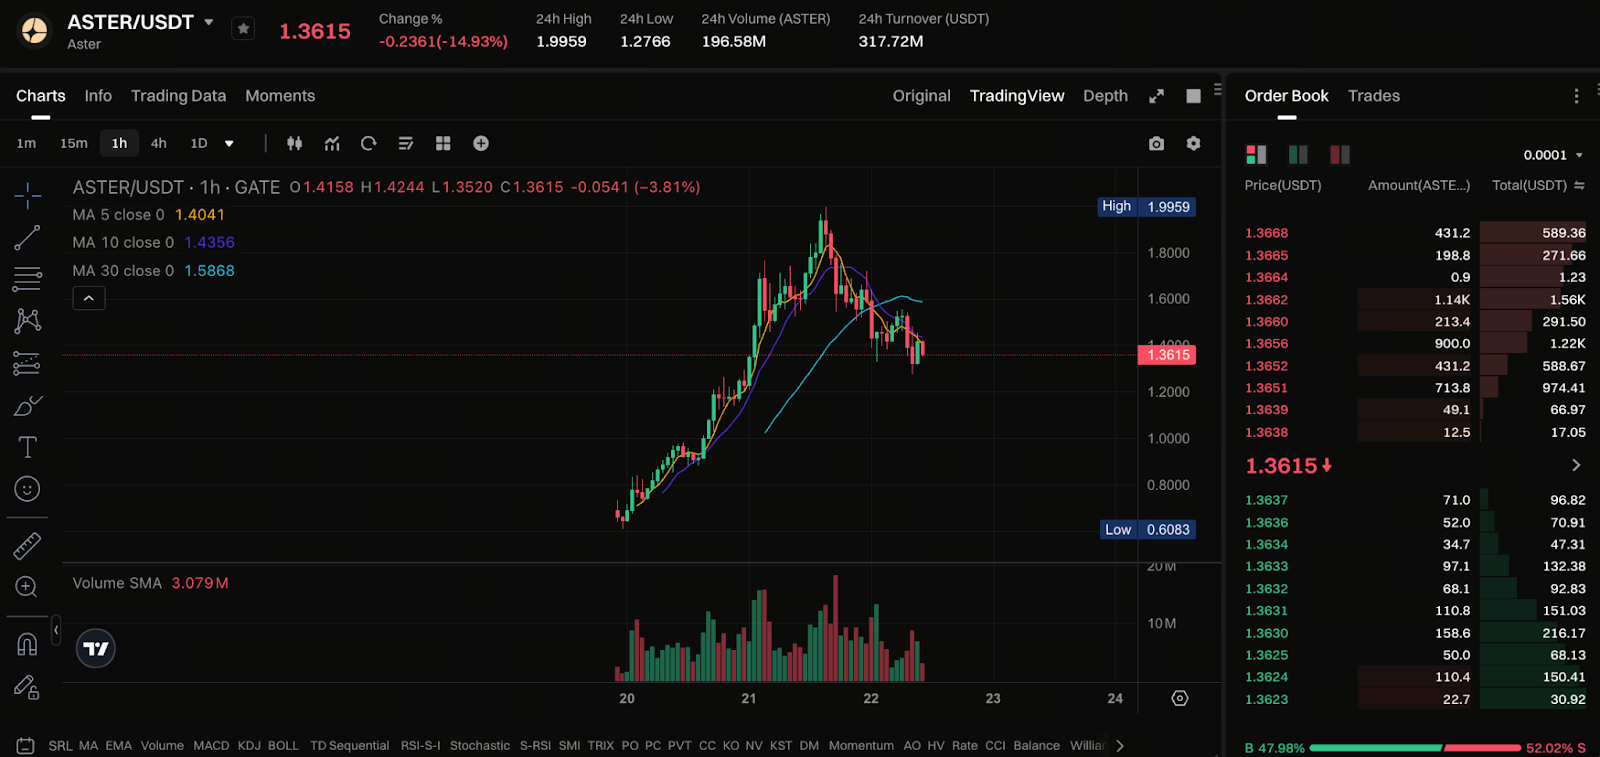The width and height of the screenshot is (1600, 757).
Task: Show more indicators with right arrow
Action: 1120,745
